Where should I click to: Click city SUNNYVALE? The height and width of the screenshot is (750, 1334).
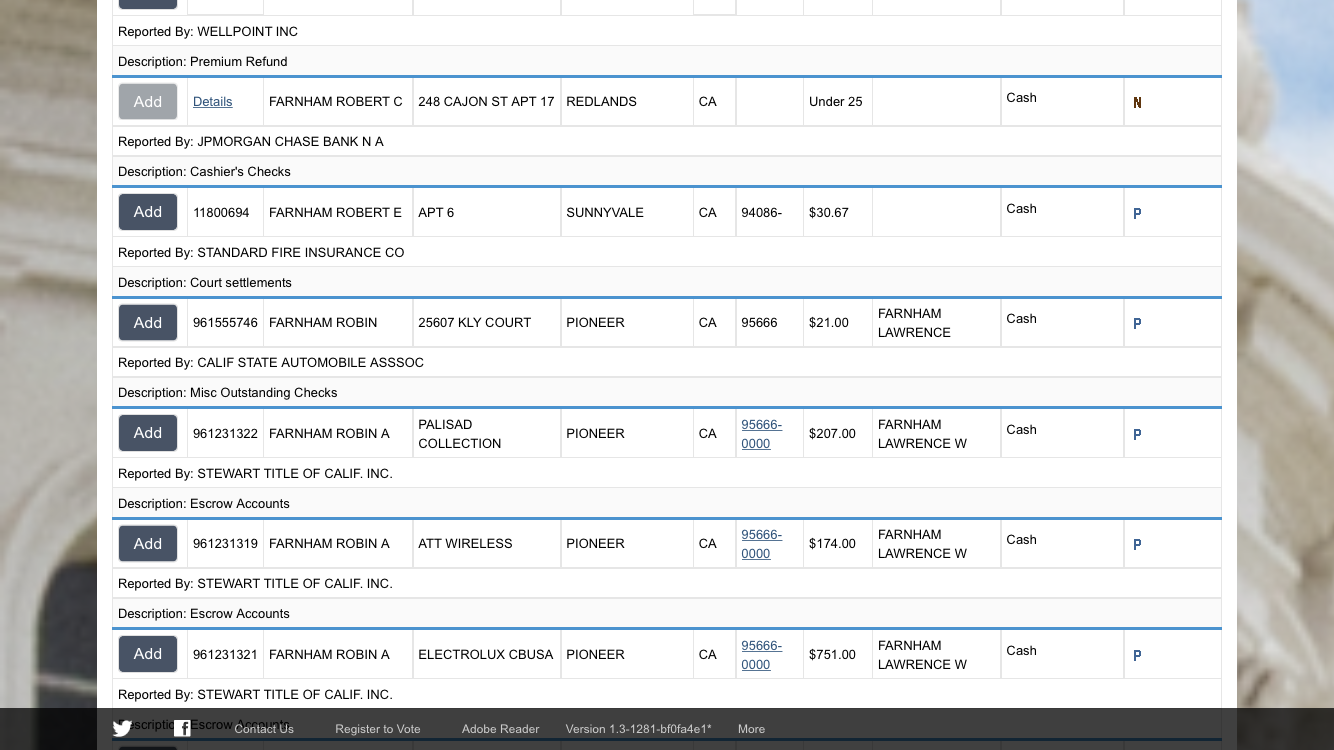[x=605, y=213]
